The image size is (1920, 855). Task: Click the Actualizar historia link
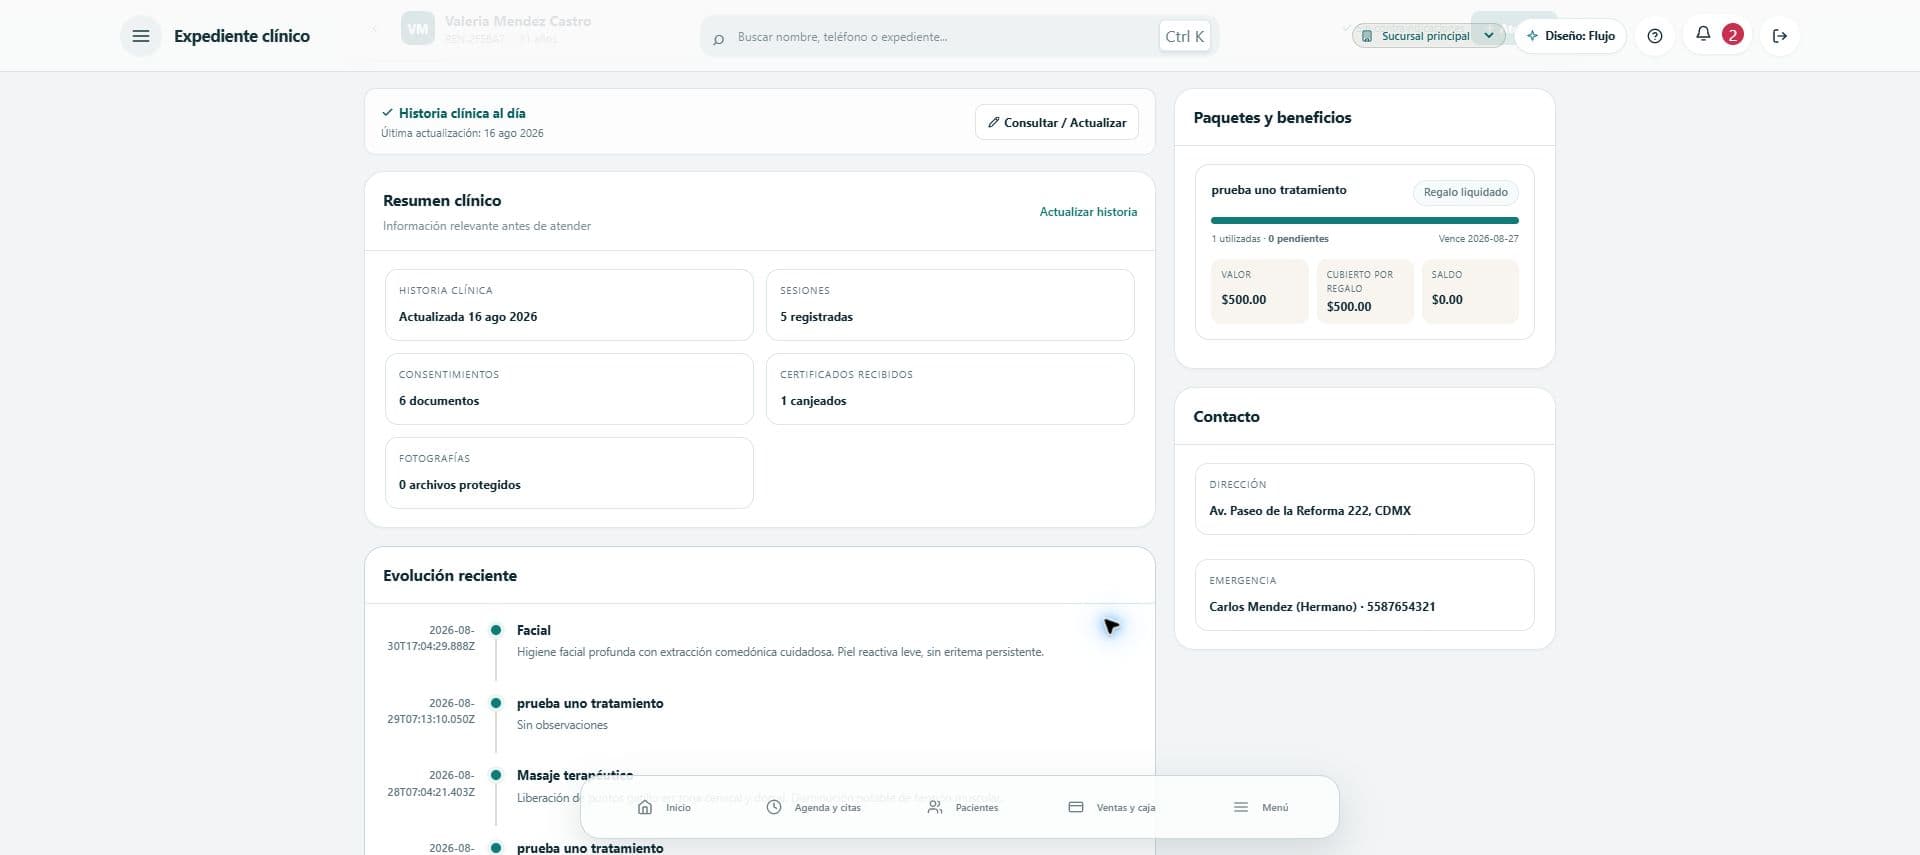point(1088,212)
